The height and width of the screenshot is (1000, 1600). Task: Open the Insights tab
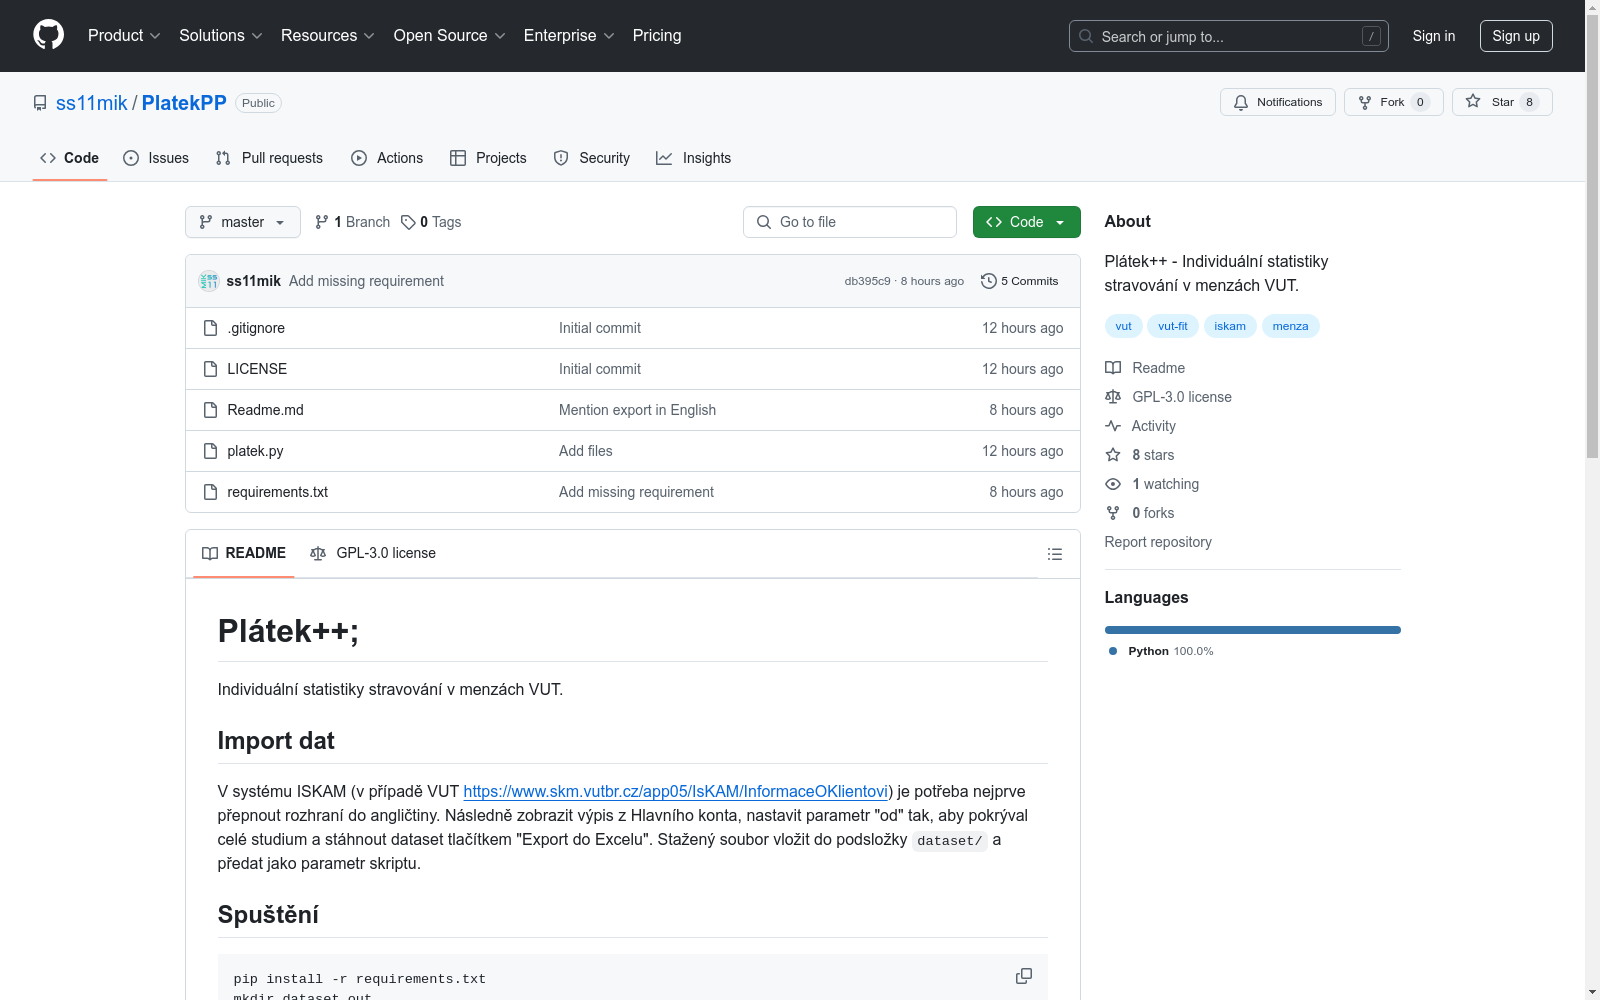point(693,158)
